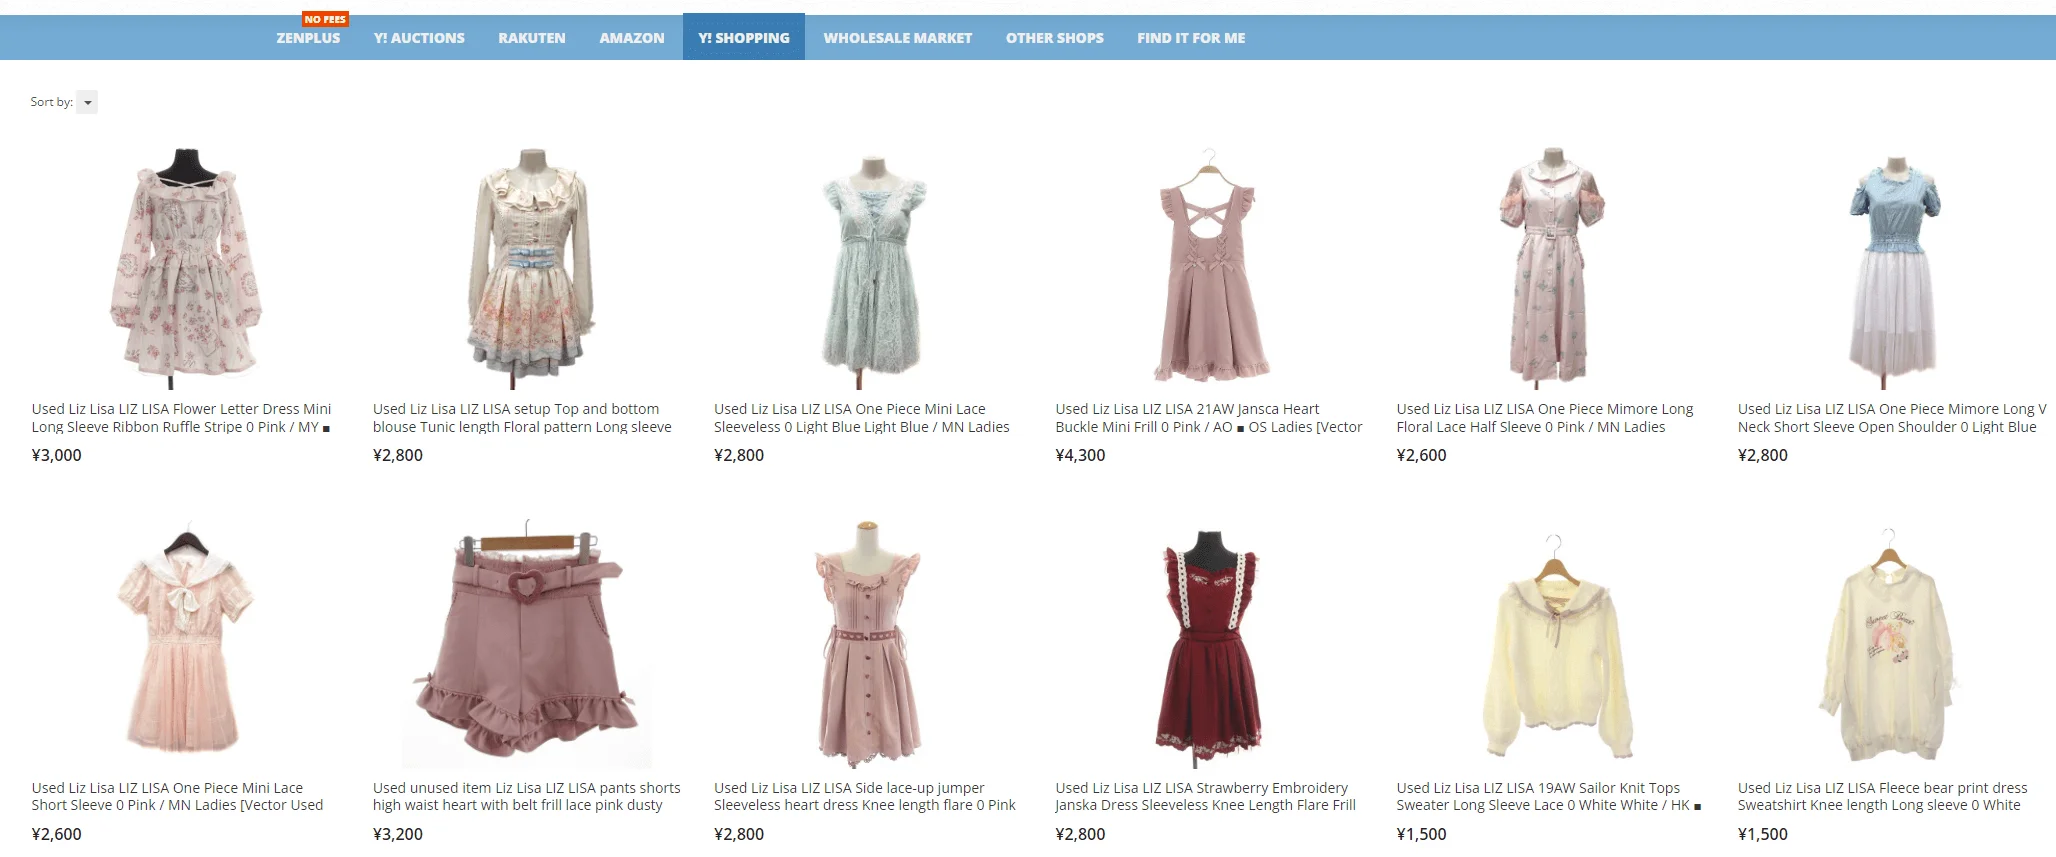Open the FIND IT FOR ME tab
2056x857 pixels.
pyautogui.click(x=1191, y=38)
